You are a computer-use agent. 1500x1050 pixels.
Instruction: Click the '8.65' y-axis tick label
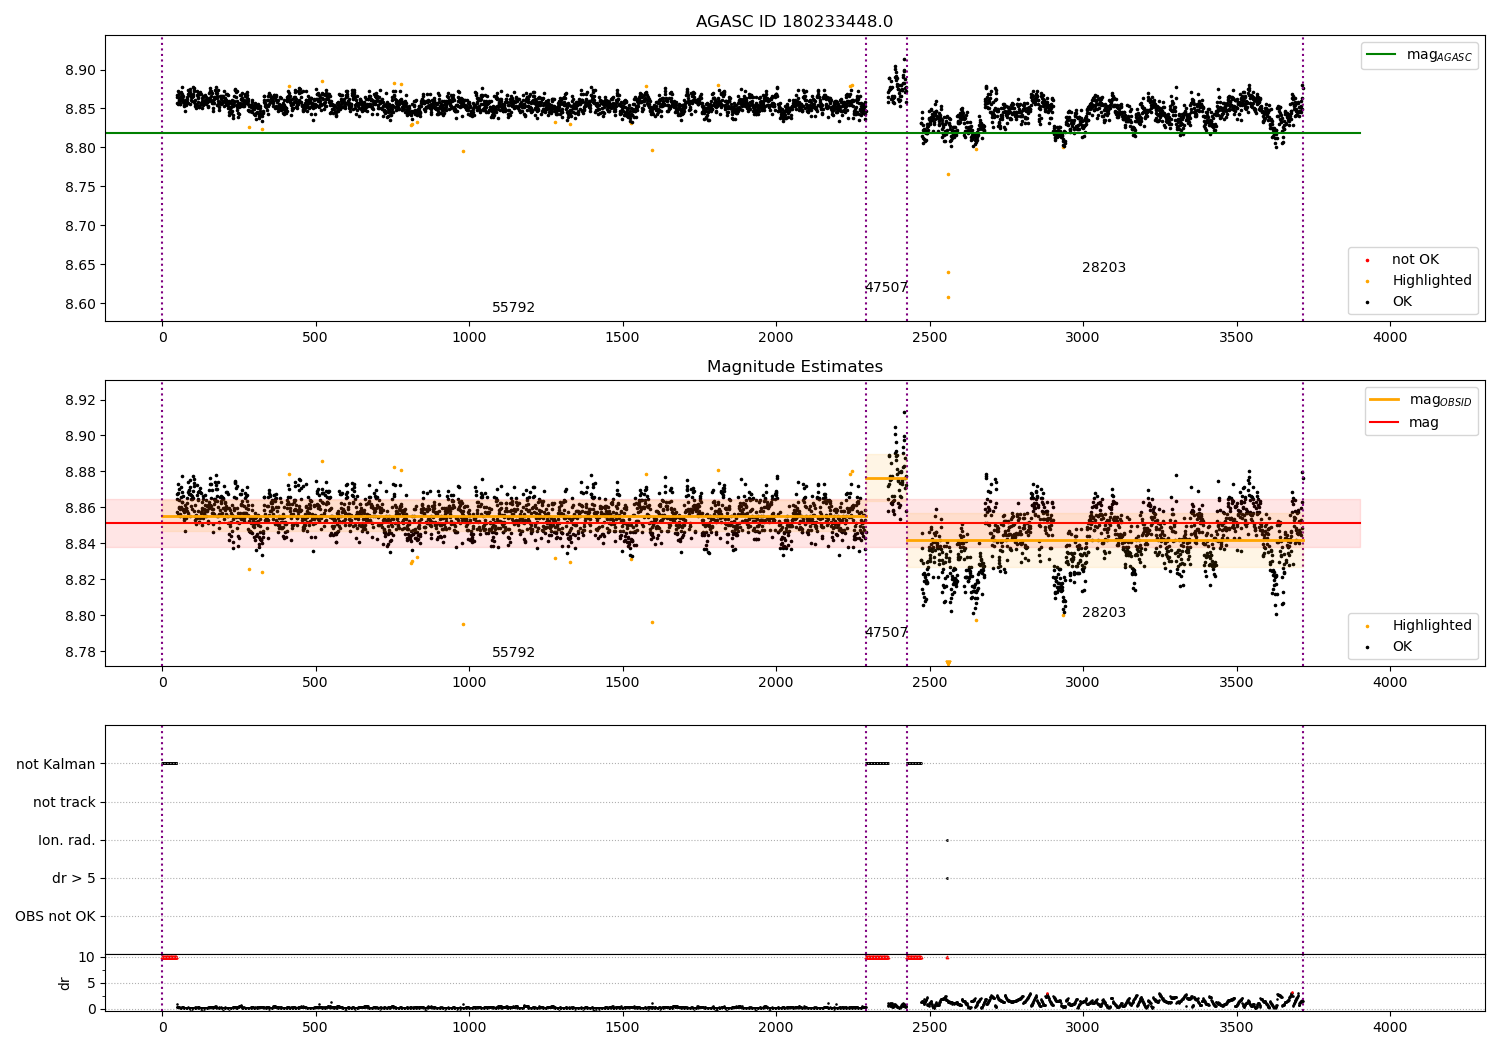tap(80, 265)
